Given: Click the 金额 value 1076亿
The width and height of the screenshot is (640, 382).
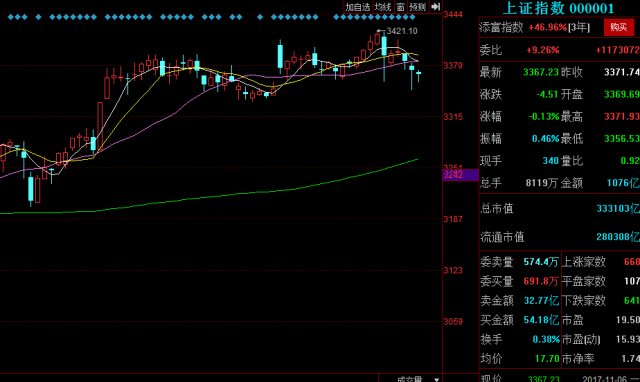Looking at the screenshot, I should [x=623, y=183].
